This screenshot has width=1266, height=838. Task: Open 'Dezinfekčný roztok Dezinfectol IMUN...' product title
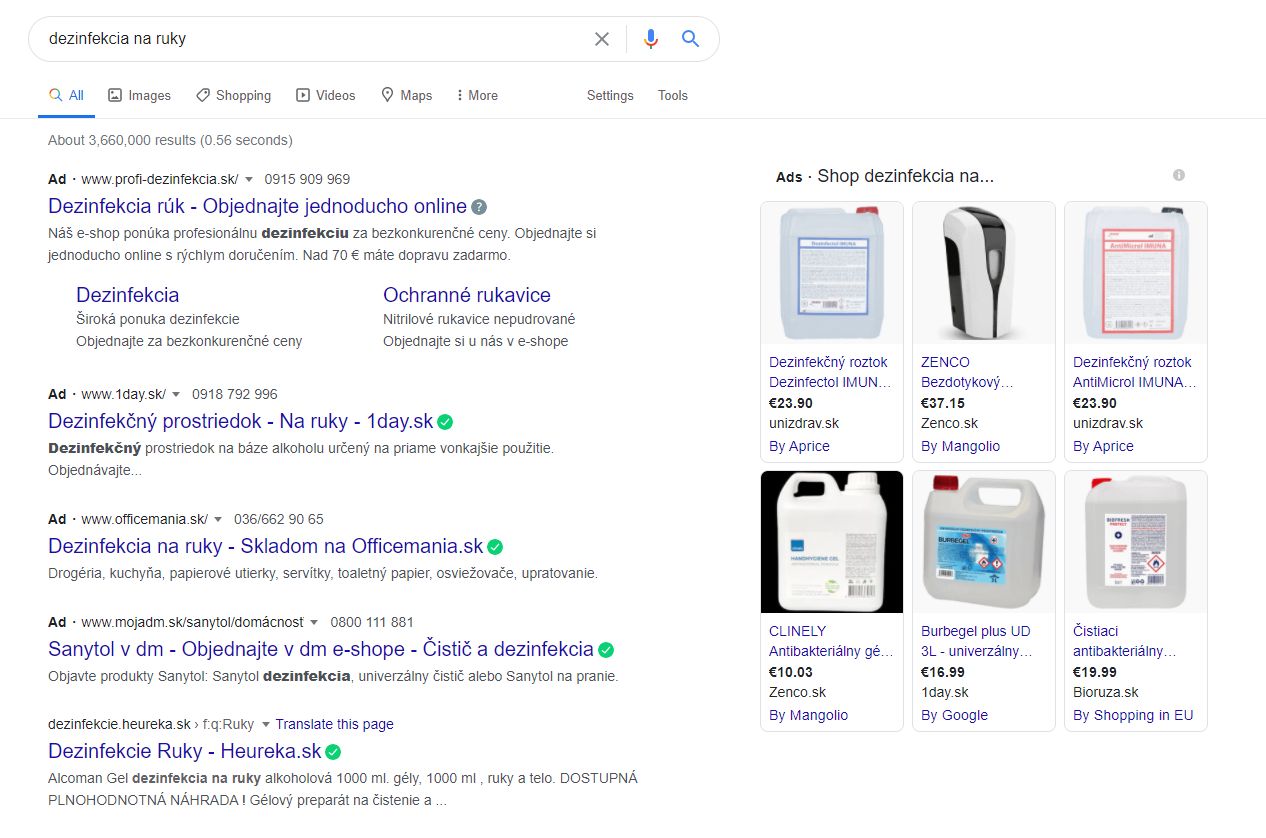click(x=829, y=372)
